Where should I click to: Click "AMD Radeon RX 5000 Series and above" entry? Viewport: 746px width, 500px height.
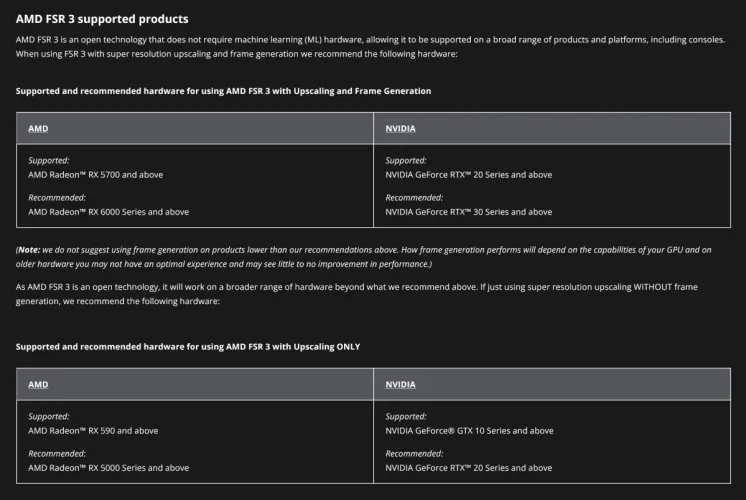tap(108, 468)
